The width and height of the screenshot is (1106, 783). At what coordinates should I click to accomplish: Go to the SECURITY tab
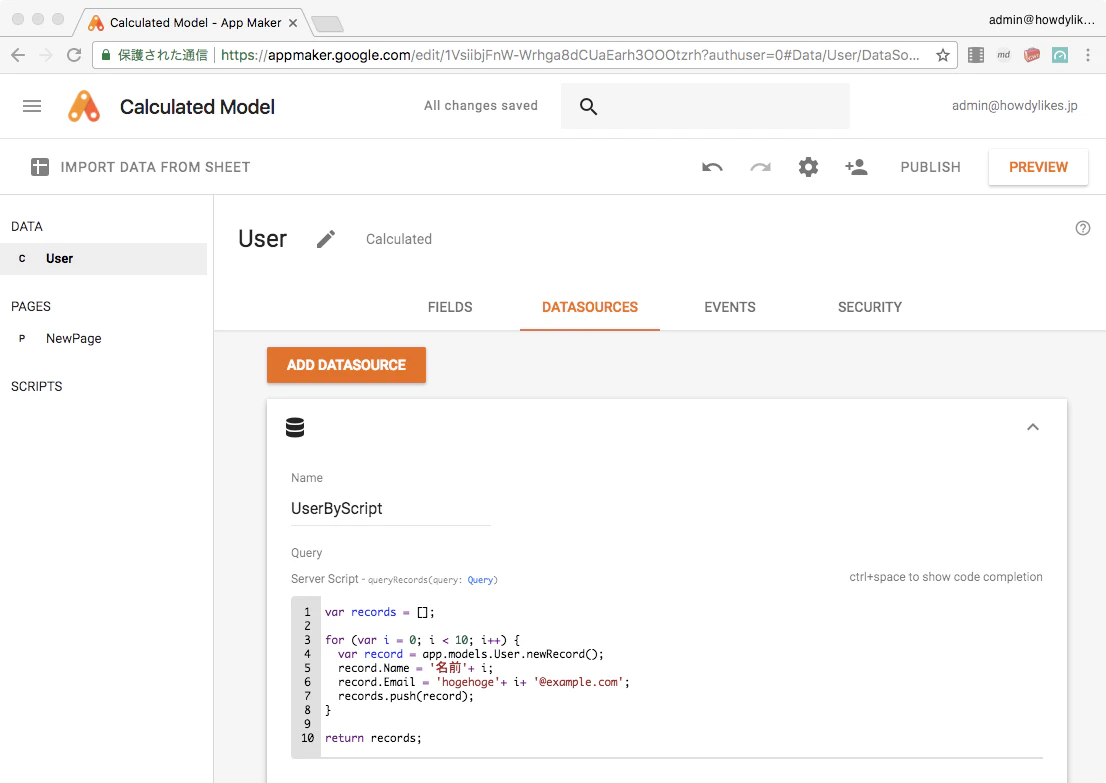(x=870, y=308)
